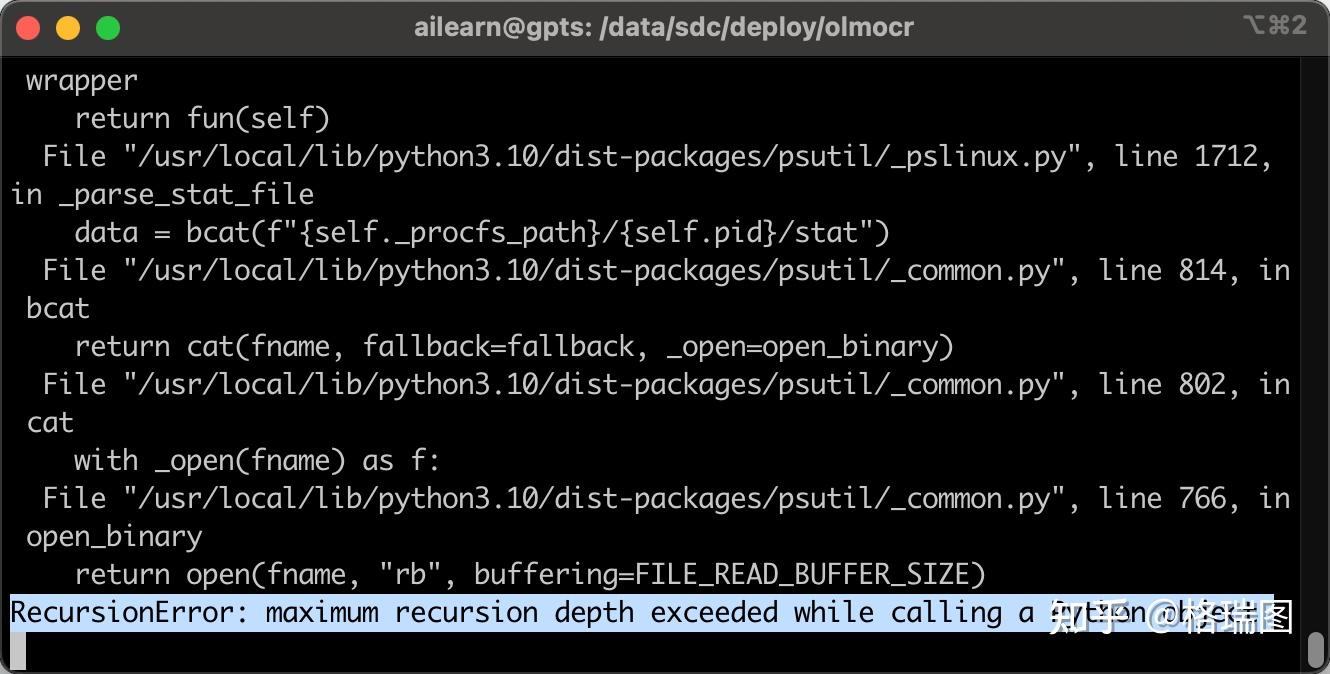
Task: Minimize the terminal with the yellow button
Action: pos(68,28)
